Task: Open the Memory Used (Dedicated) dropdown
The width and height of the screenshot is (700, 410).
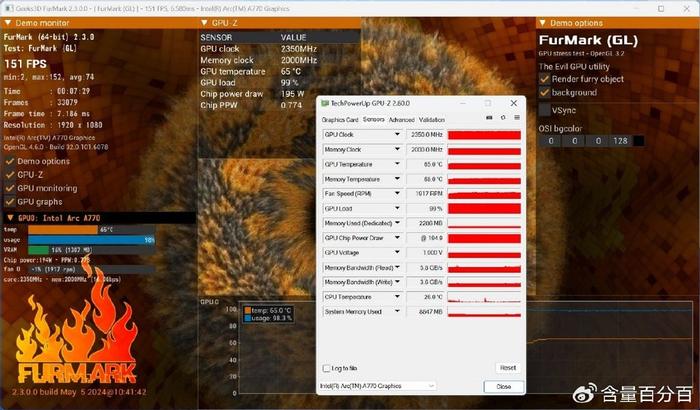Action: (397, 223)
